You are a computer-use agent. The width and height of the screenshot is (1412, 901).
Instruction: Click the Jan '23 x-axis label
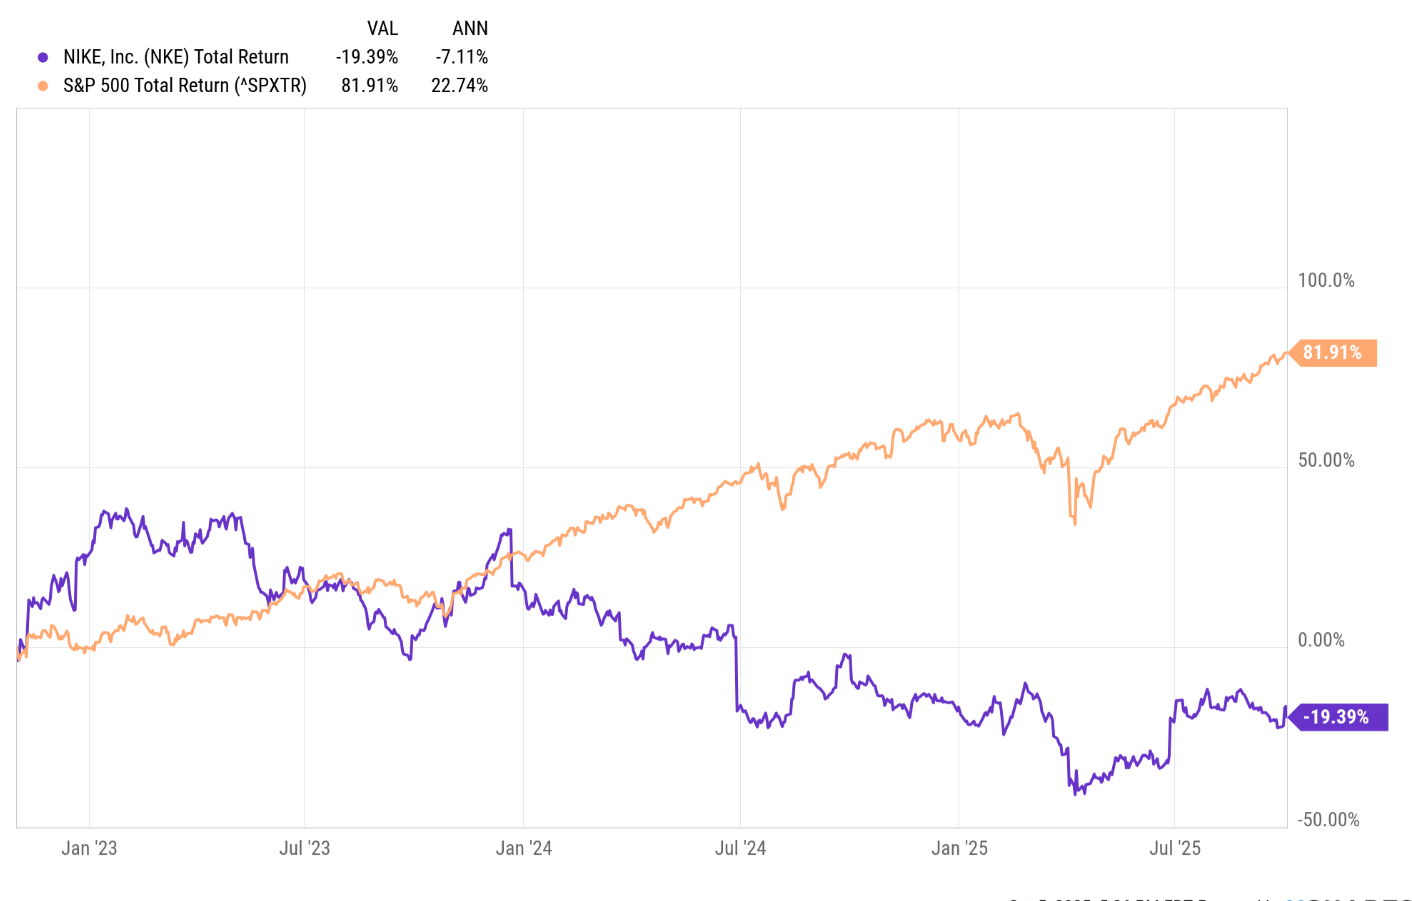click(89, 848)
